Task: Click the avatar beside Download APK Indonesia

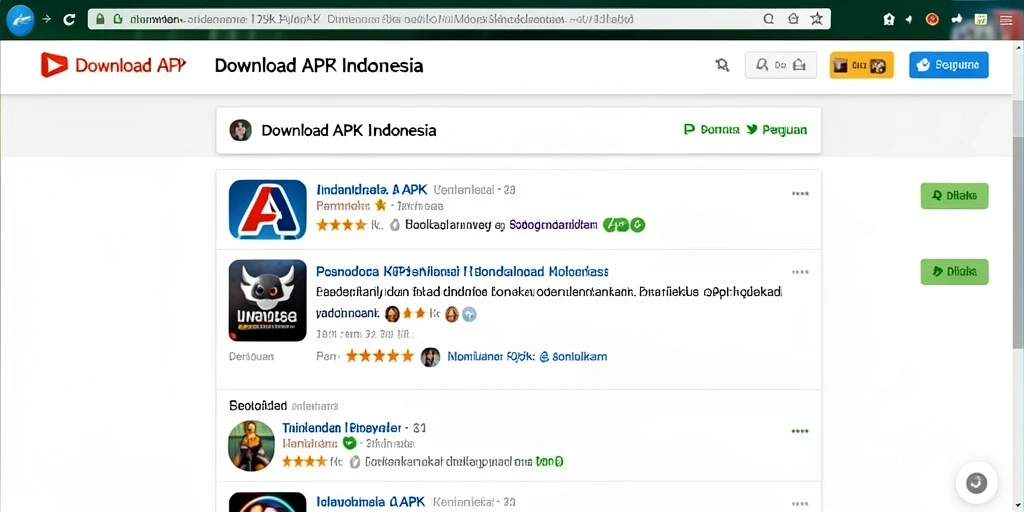Action: (x=240, y=130)
